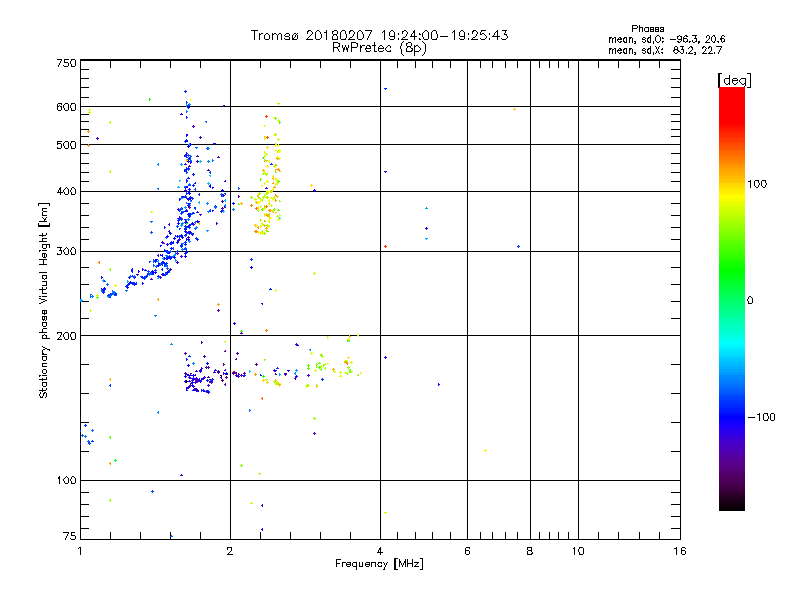Click the colorbar tick label '0'
The width and height of the screenshot is (800, 600).
click(750, 301)
